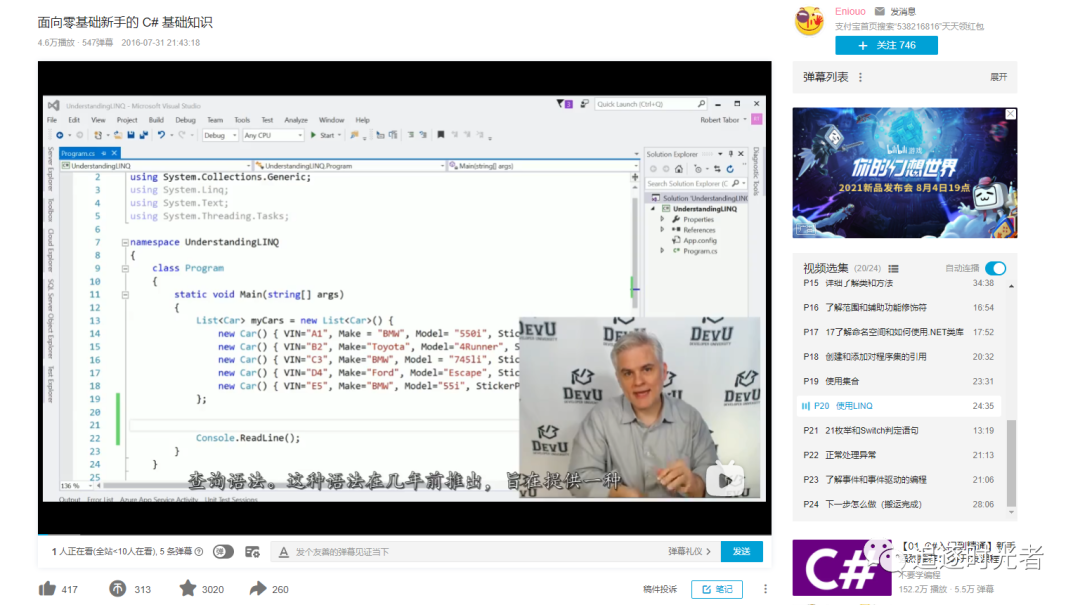Follow the uploader with 关注 746 button
Viewport: 1080px width, 605px height.
pyautogui.click(x=886, y=45)
